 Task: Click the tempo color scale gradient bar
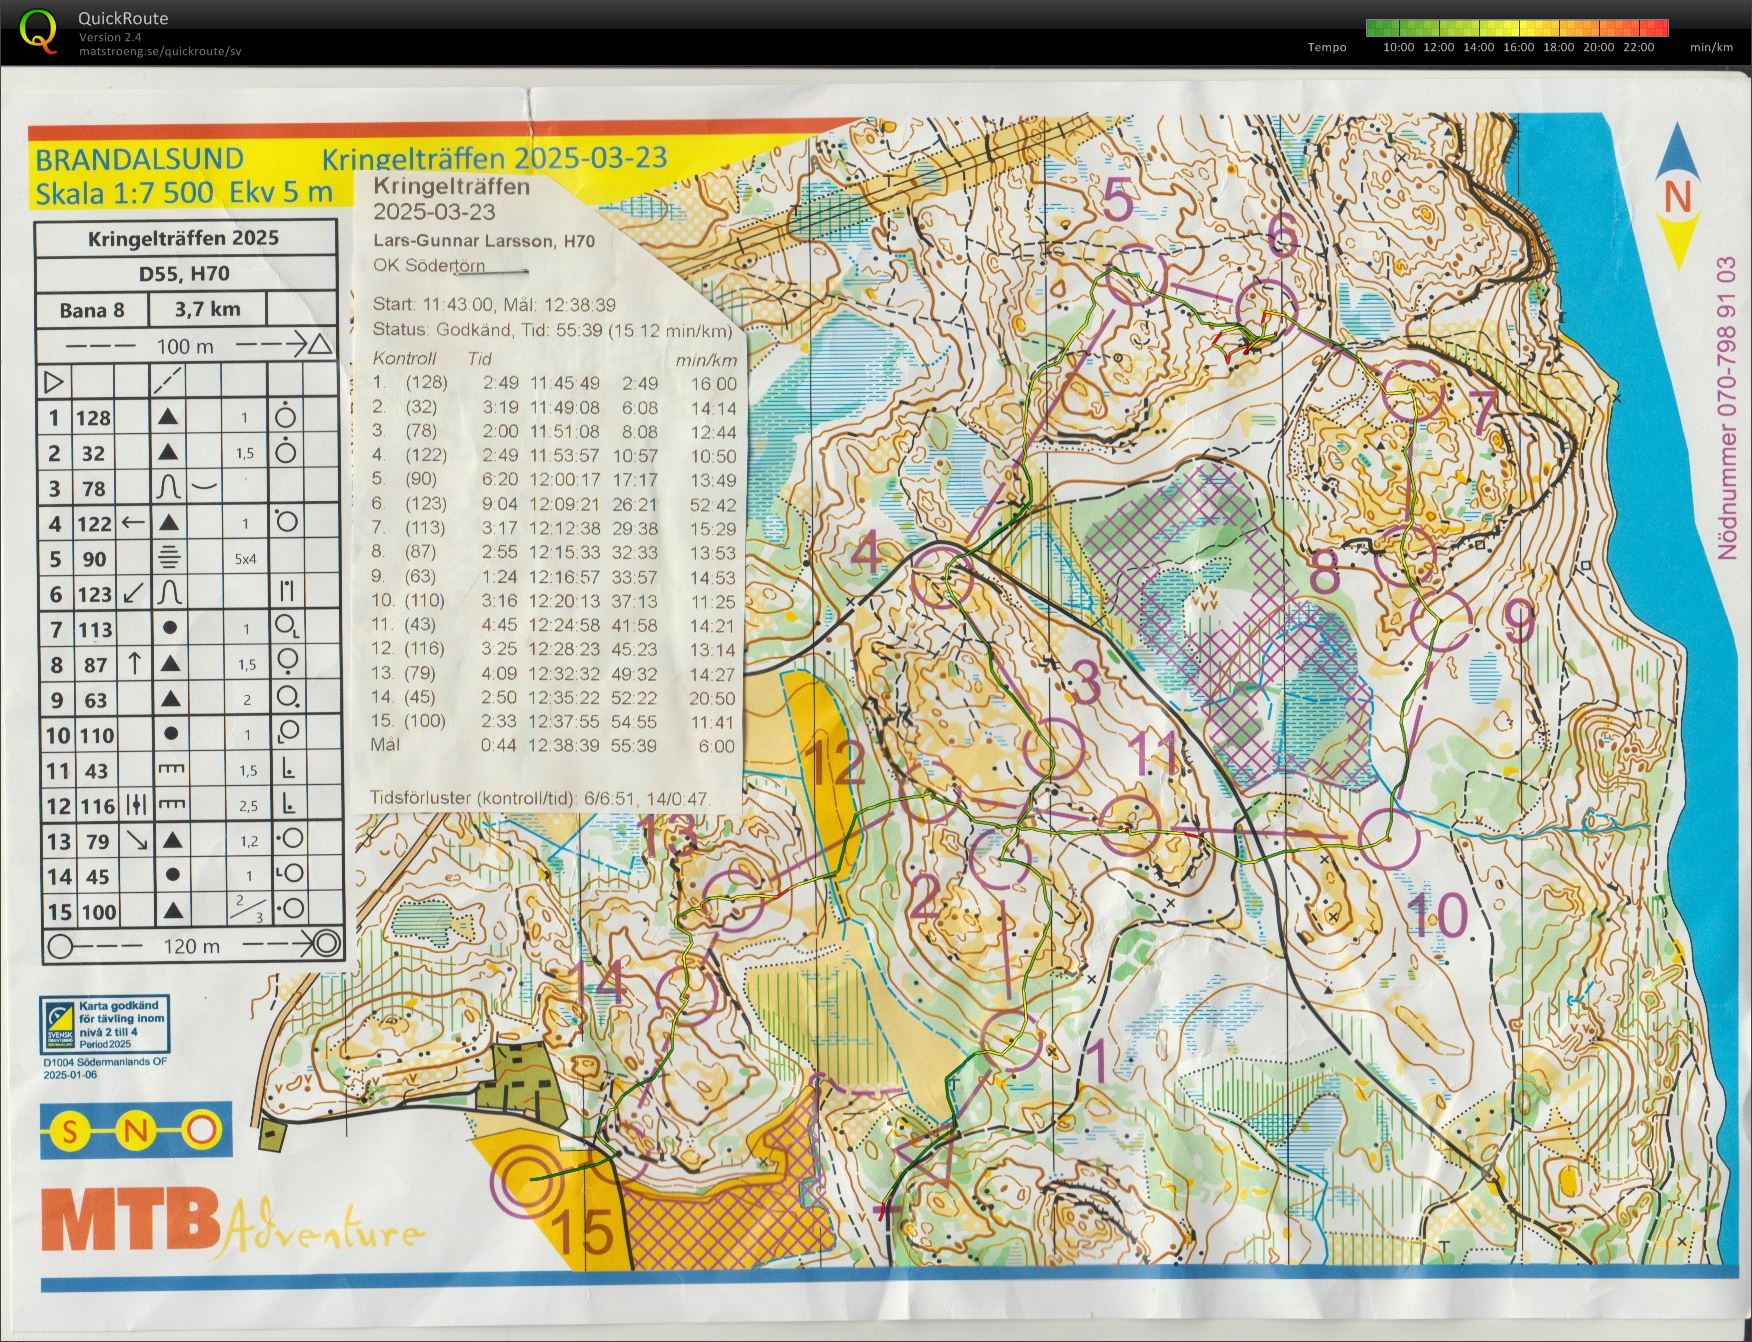point(1517,28)
